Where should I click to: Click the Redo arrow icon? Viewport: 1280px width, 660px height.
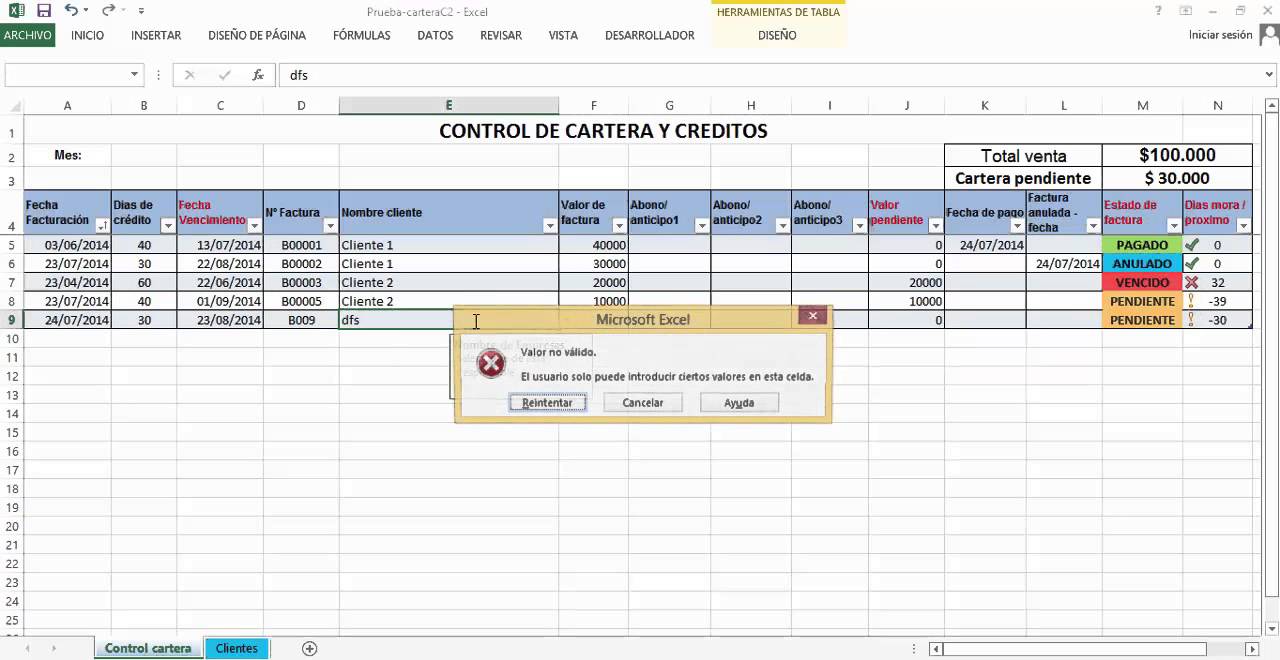[107, 11]
